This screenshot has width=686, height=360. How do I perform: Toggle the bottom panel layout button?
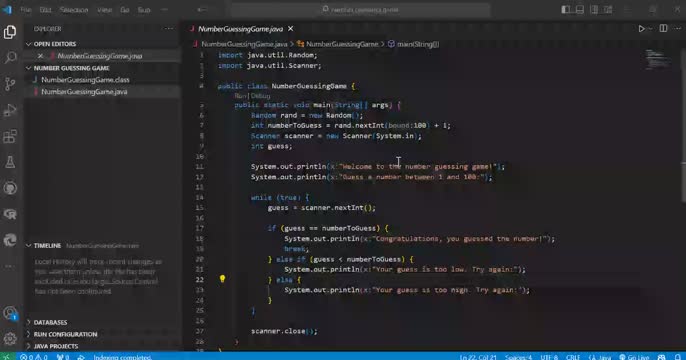pyautogui.click(x=580, y=9)
